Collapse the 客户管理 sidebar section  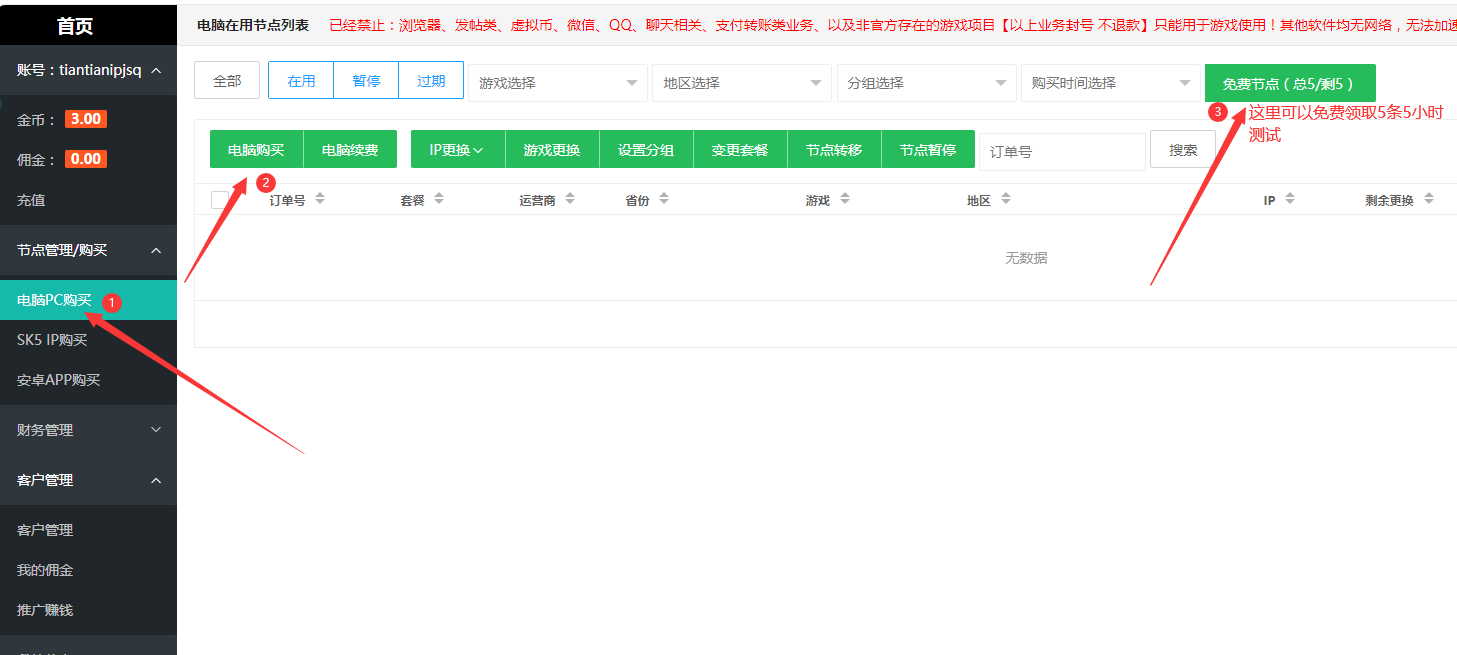click(88, 479)
